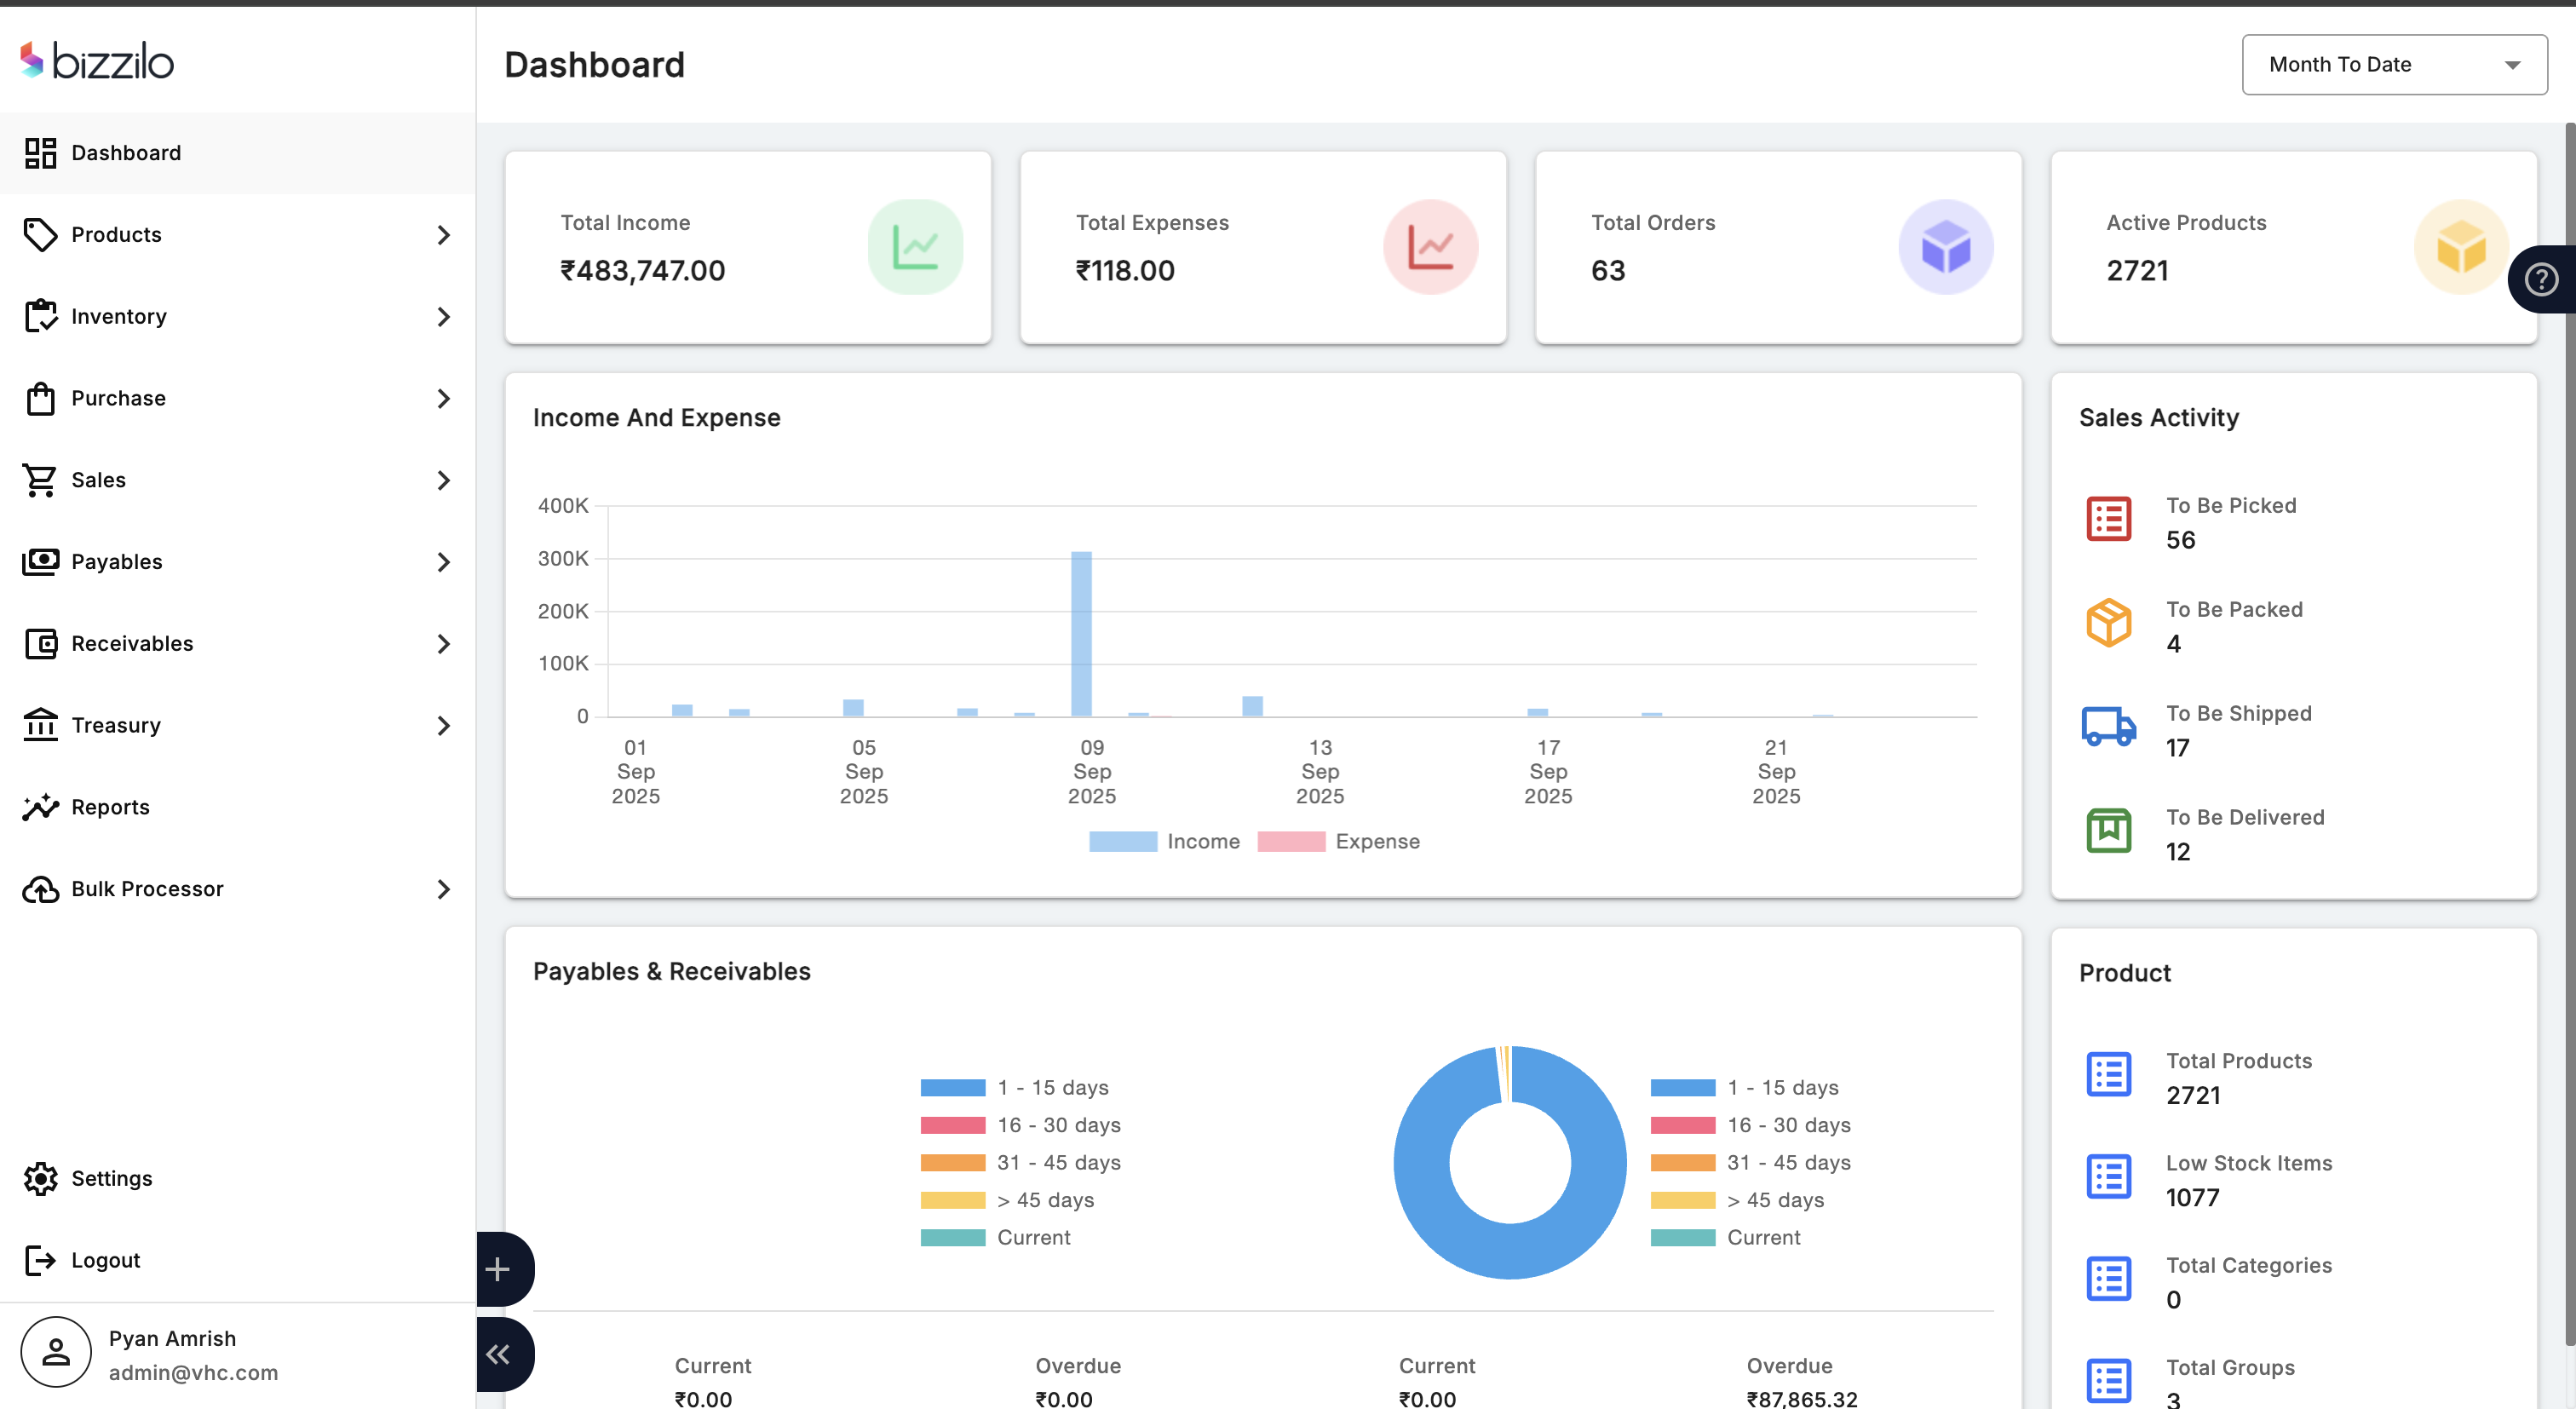Expand the Purchase menu chevron

444,398
